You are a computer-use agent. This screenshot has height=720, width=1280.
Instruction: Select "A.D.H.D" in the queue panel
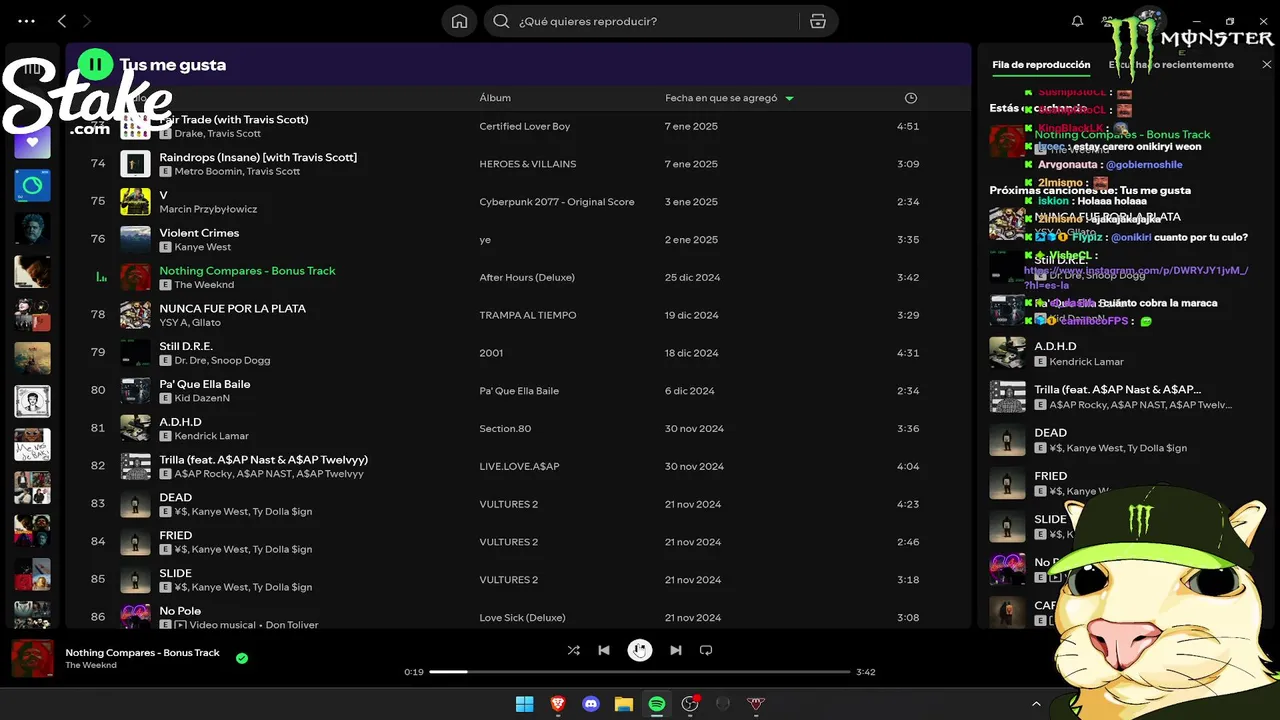click(x=1054, y=347)
